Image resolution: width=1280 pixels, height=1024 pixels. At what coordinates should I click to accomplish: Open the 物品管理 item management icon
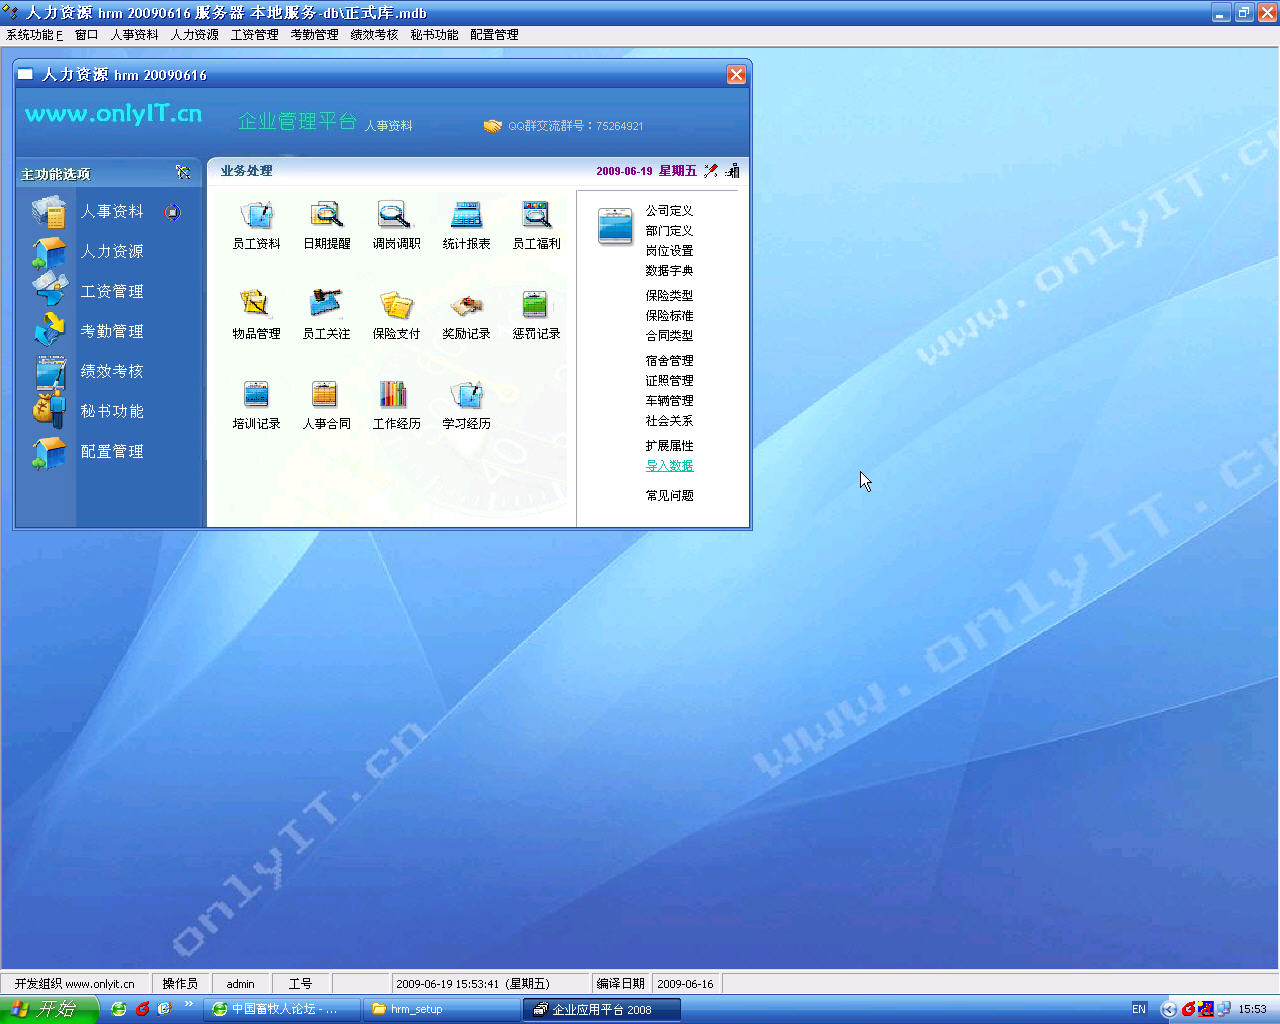tap(256, 305)
